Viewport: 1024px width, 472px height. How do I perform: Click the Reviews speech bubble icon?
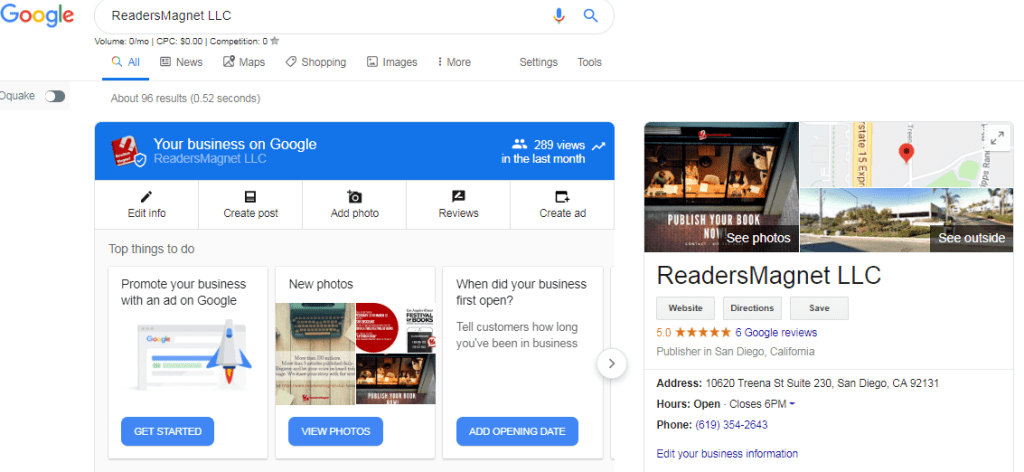click(458, 197)
